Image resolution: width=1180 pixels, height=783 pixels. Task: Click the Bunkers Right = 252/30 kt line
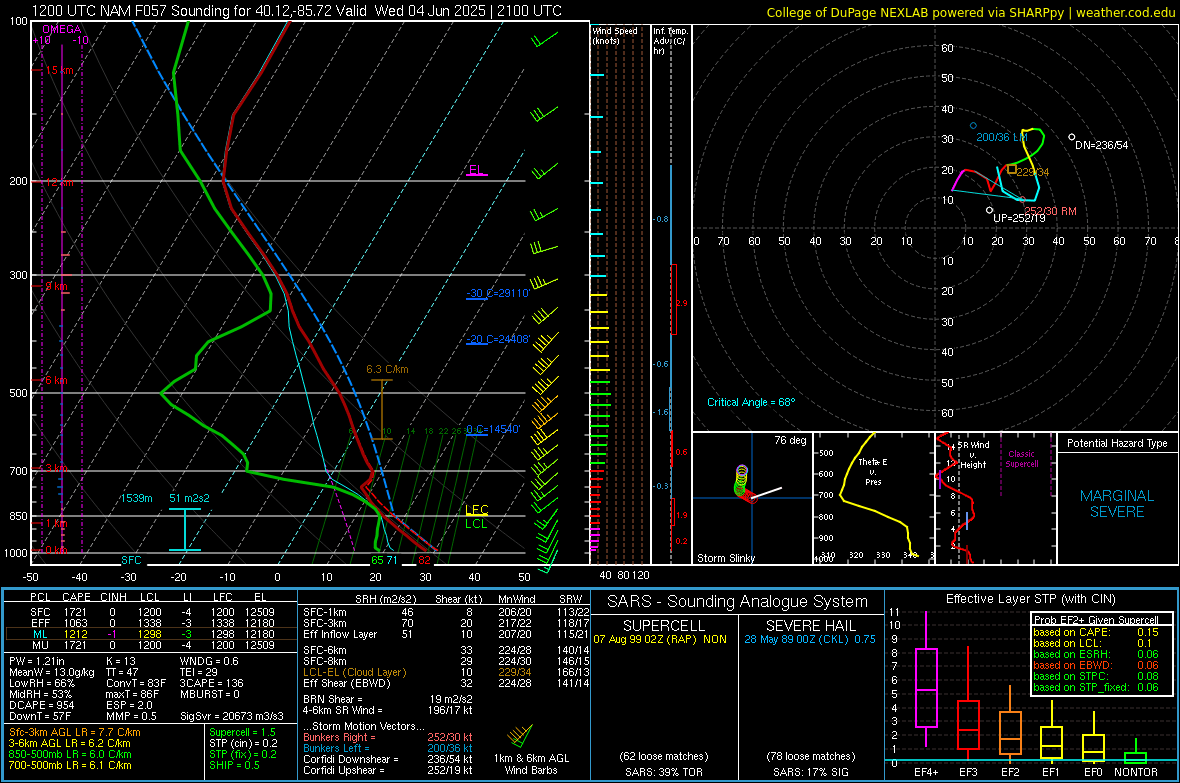pos(388,737)
